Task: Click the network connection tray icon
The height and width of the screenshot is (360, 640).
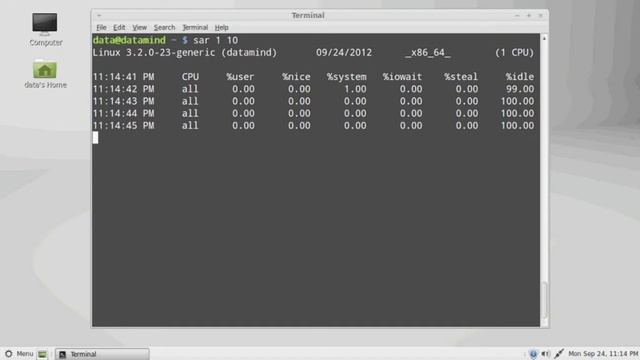Action: [x=559, y=353]
